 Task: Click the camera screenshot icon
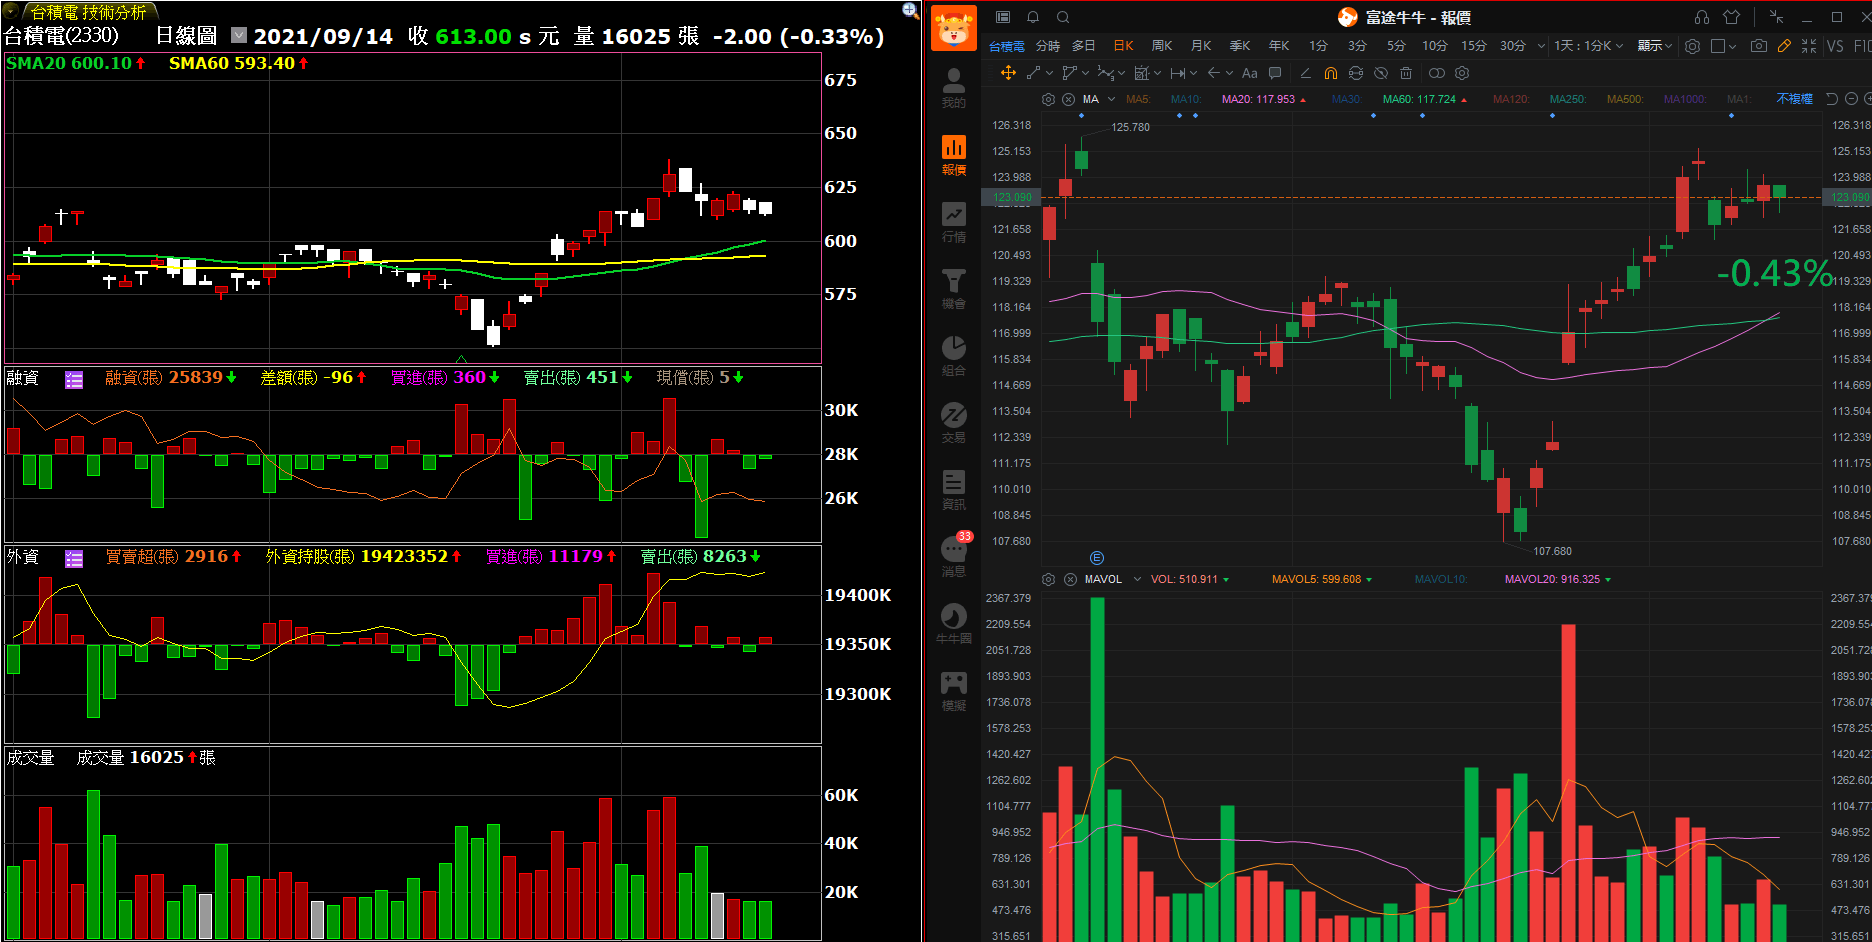[x=1759, y=46]
